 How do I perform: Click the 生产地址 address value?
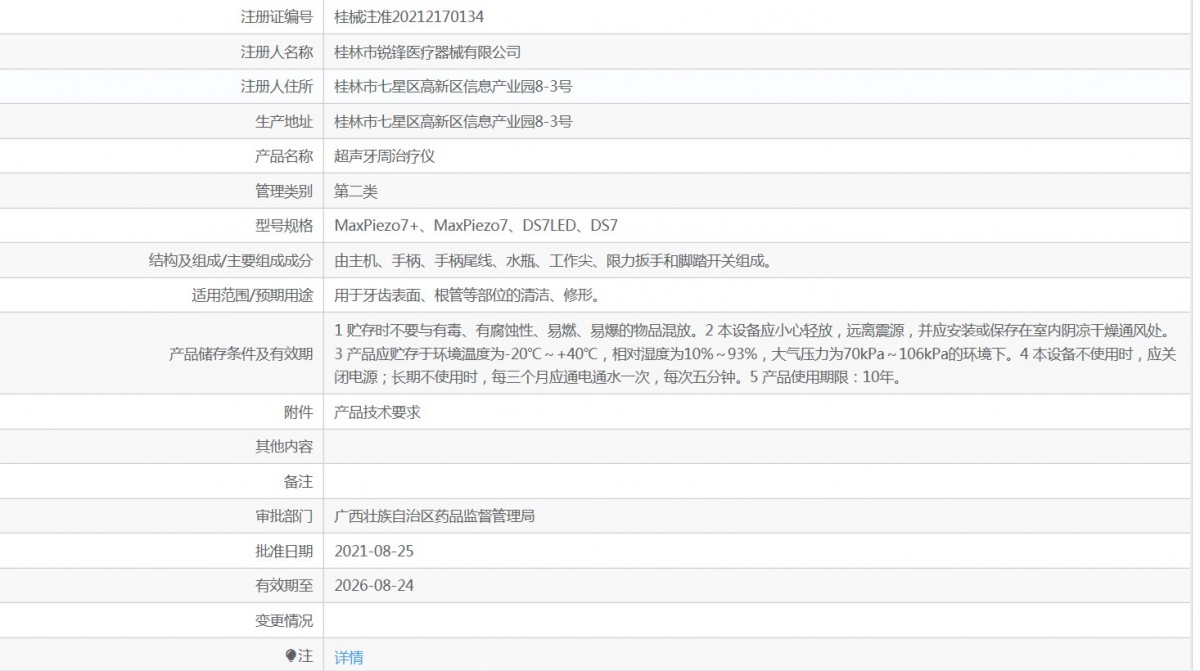click(453, 122)
